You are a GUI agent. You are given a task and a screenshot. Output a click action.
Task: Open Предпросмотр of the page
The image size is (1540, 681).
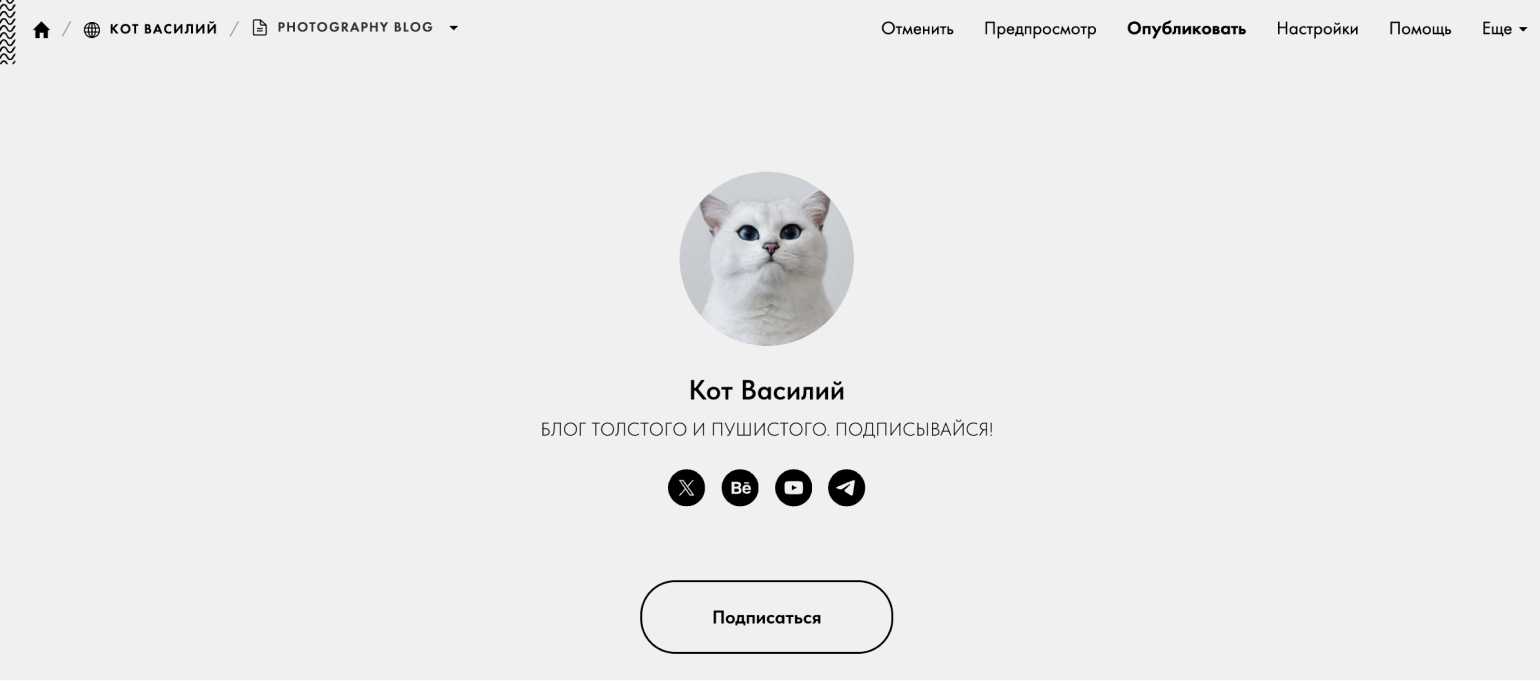tap(1040, 29)
